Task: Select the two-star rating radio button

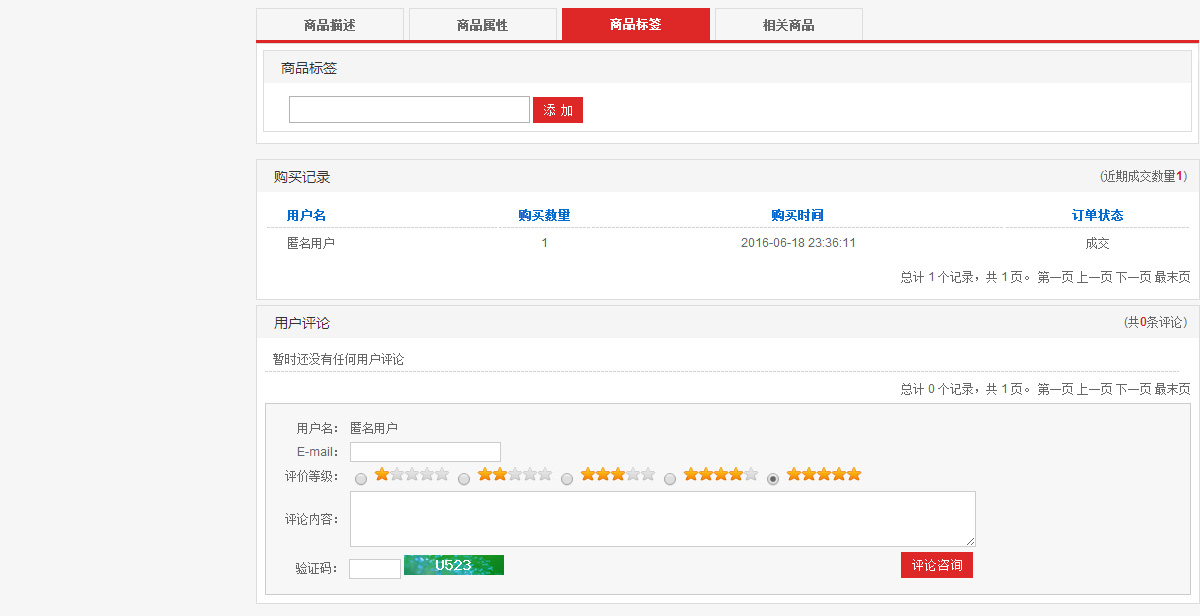Action: 464,479
